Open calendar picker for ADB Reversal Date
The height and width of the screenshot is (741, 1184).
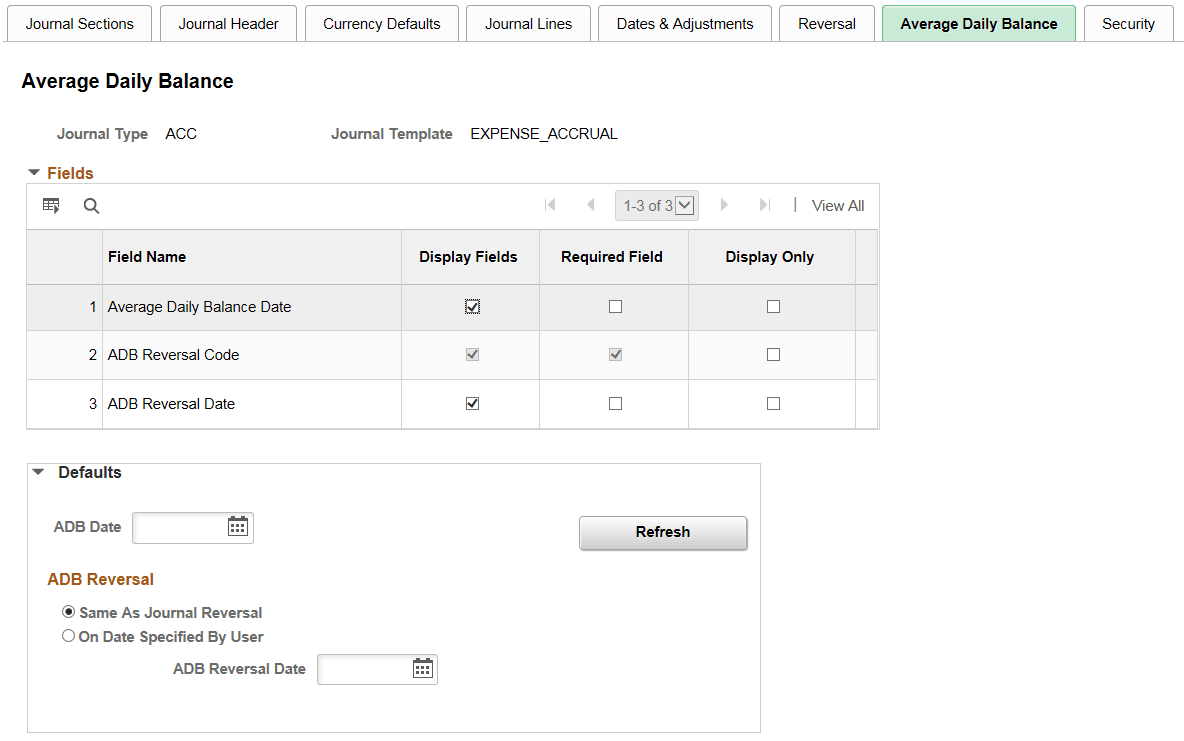423,669
